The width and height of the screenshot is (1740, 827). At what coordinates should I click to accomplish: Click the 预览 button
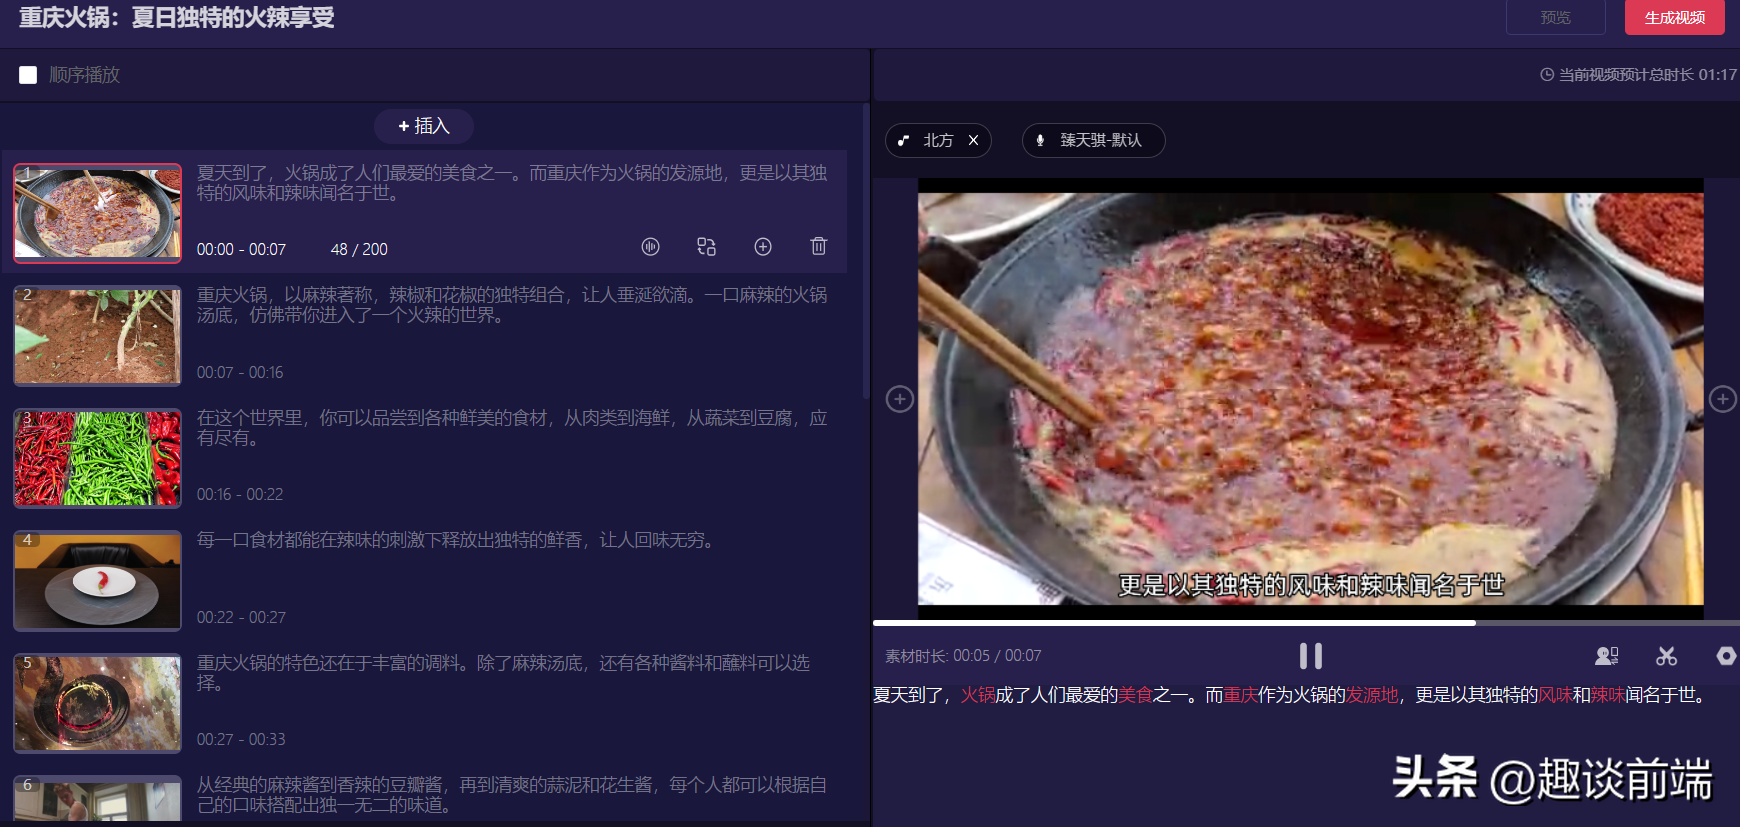coord(1556,17)
